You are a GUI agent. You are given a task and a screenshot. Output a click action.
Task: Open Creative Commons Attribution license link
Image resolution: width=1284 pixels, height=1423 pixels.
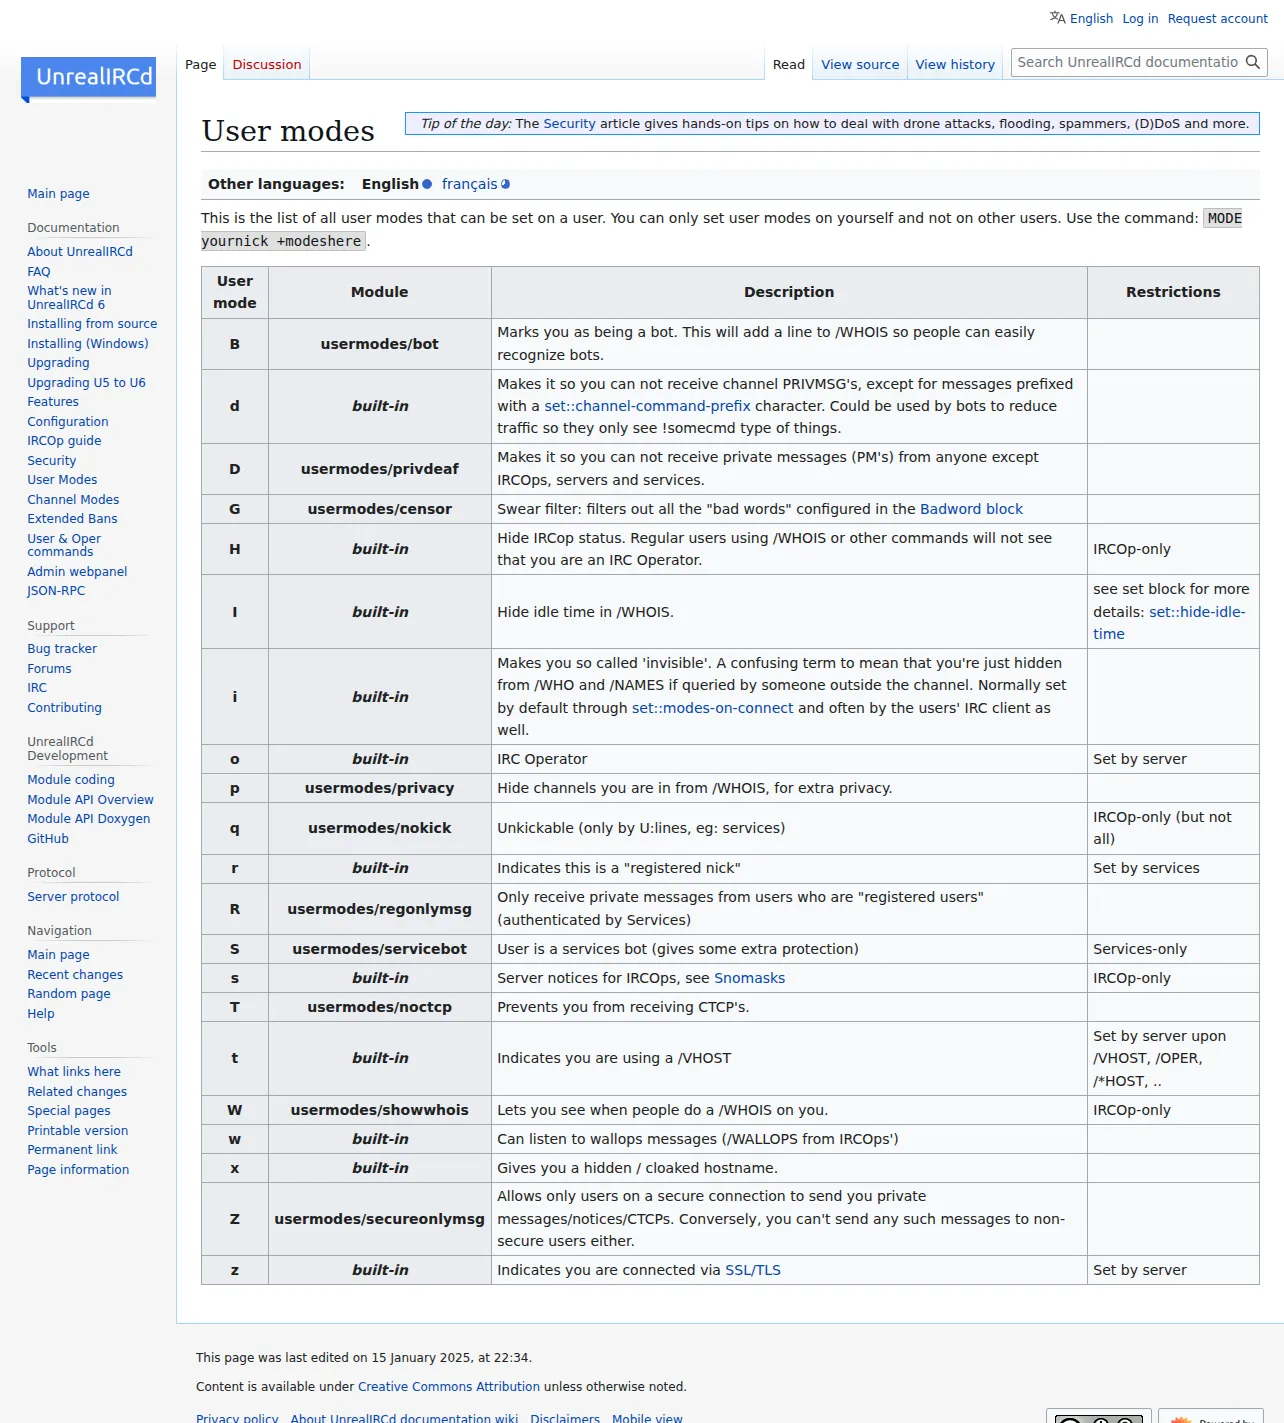tap(449, 1387)
